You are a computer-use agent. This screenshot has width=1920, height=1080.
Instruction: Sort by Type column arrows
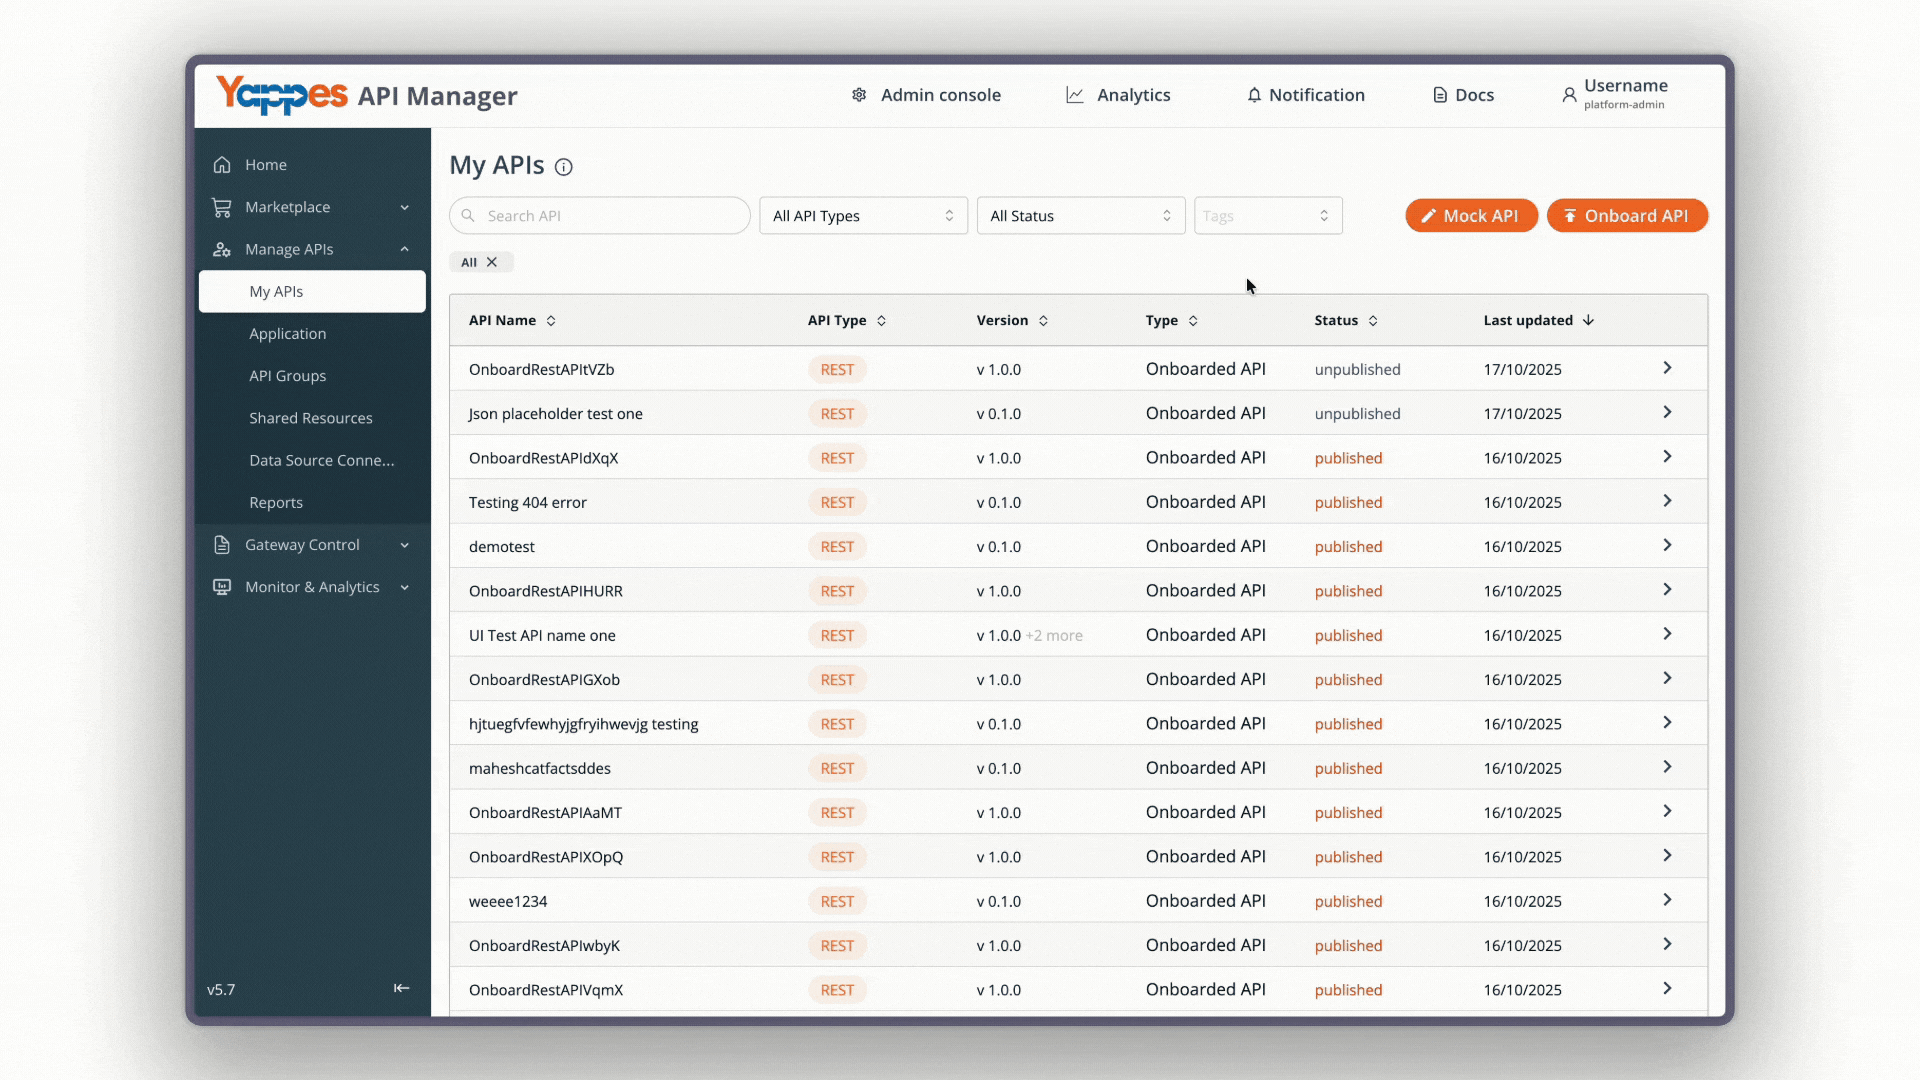(1193, 321)
